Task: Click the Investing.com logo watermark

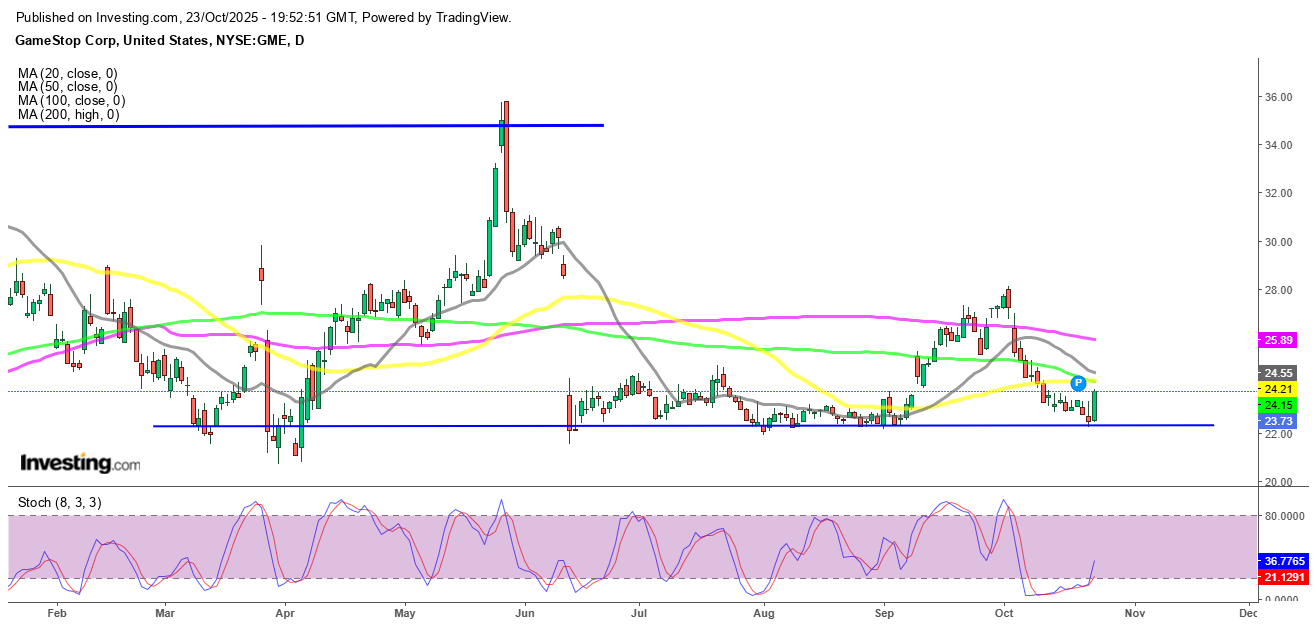Action: click(80, 464)
